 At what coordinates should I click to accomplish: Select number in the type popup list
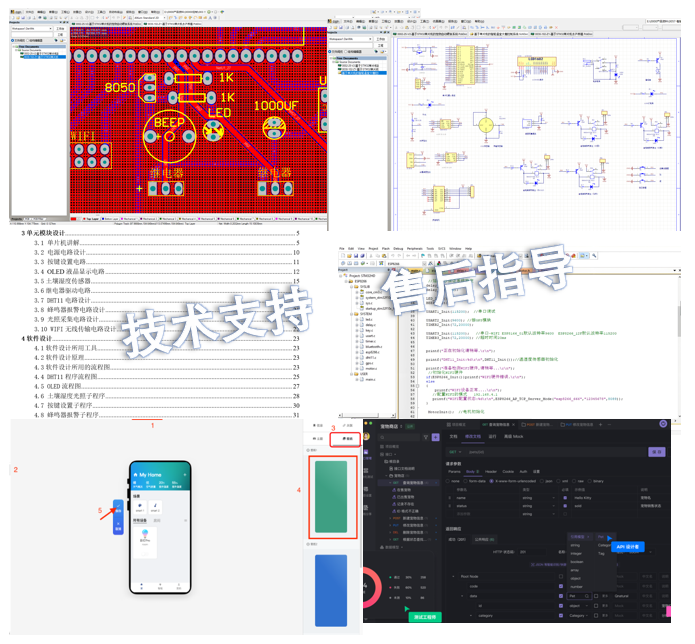(576, 586)
